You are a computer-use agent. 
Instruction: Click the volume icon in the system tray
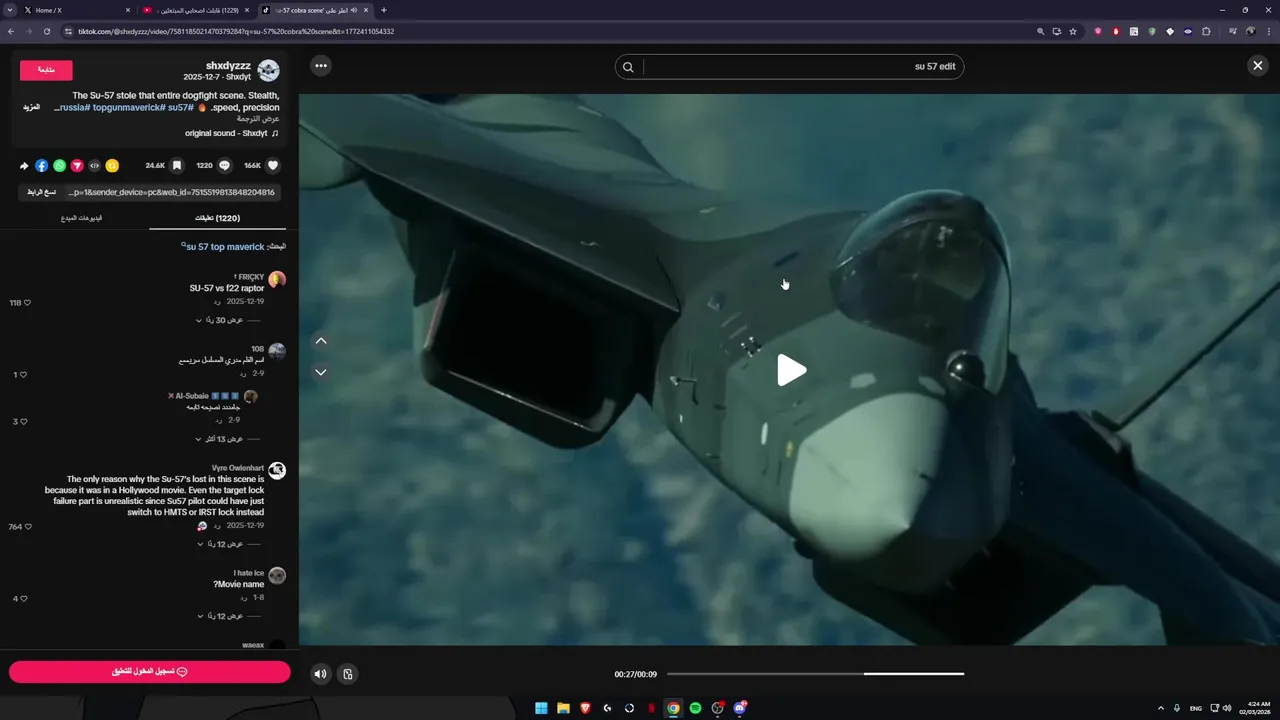click(1227, 708)
